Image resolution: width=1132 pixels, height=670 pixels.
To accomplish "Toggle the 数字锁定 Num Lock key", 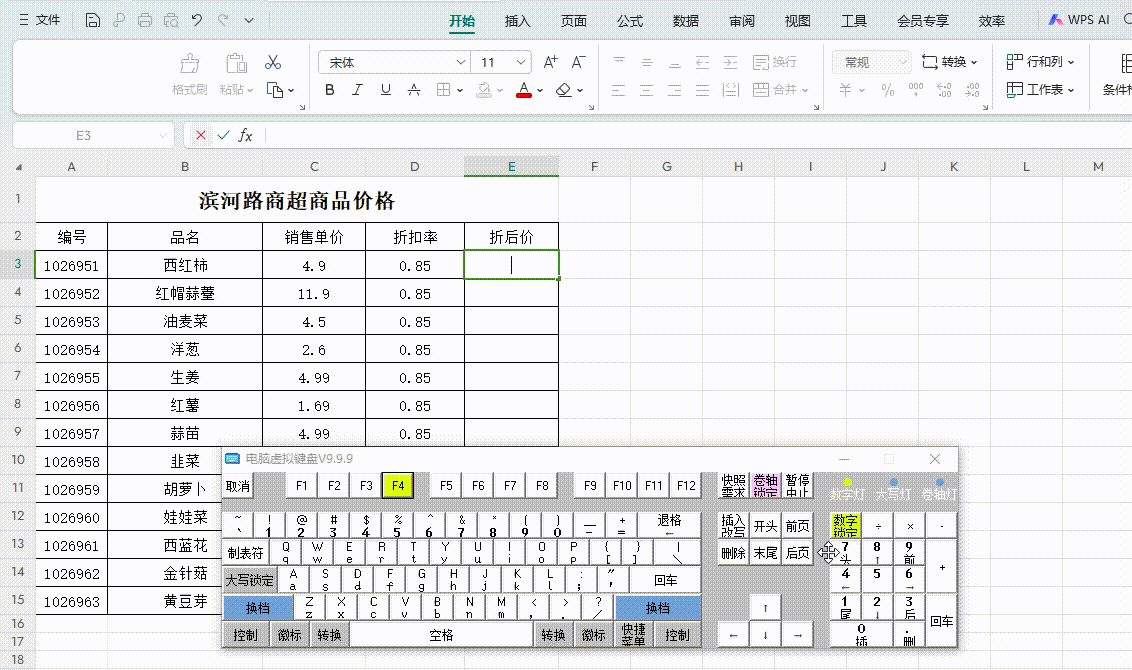I will [845, 526].
